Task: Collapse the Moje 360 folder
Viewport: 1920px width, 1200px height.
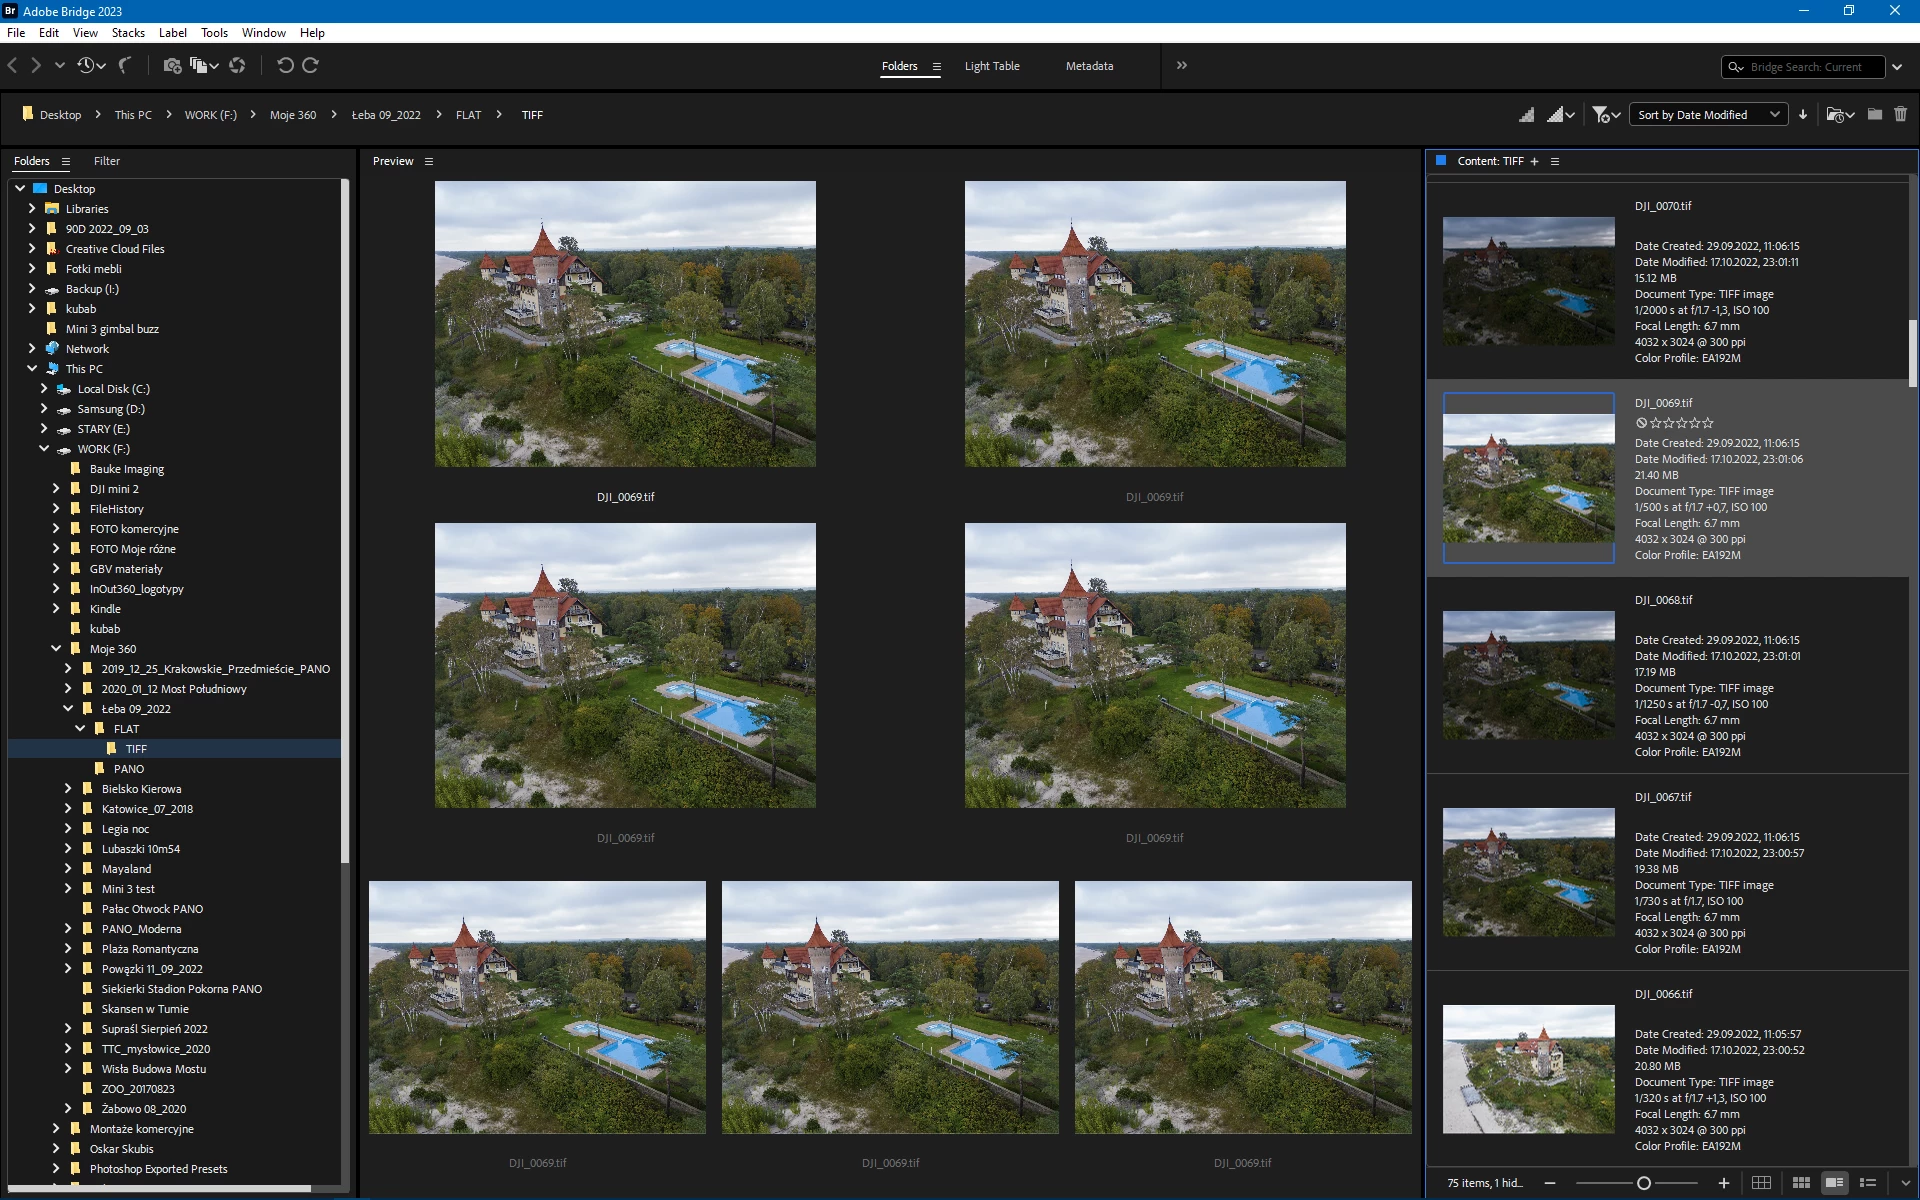Action: [x=57, y=649]
